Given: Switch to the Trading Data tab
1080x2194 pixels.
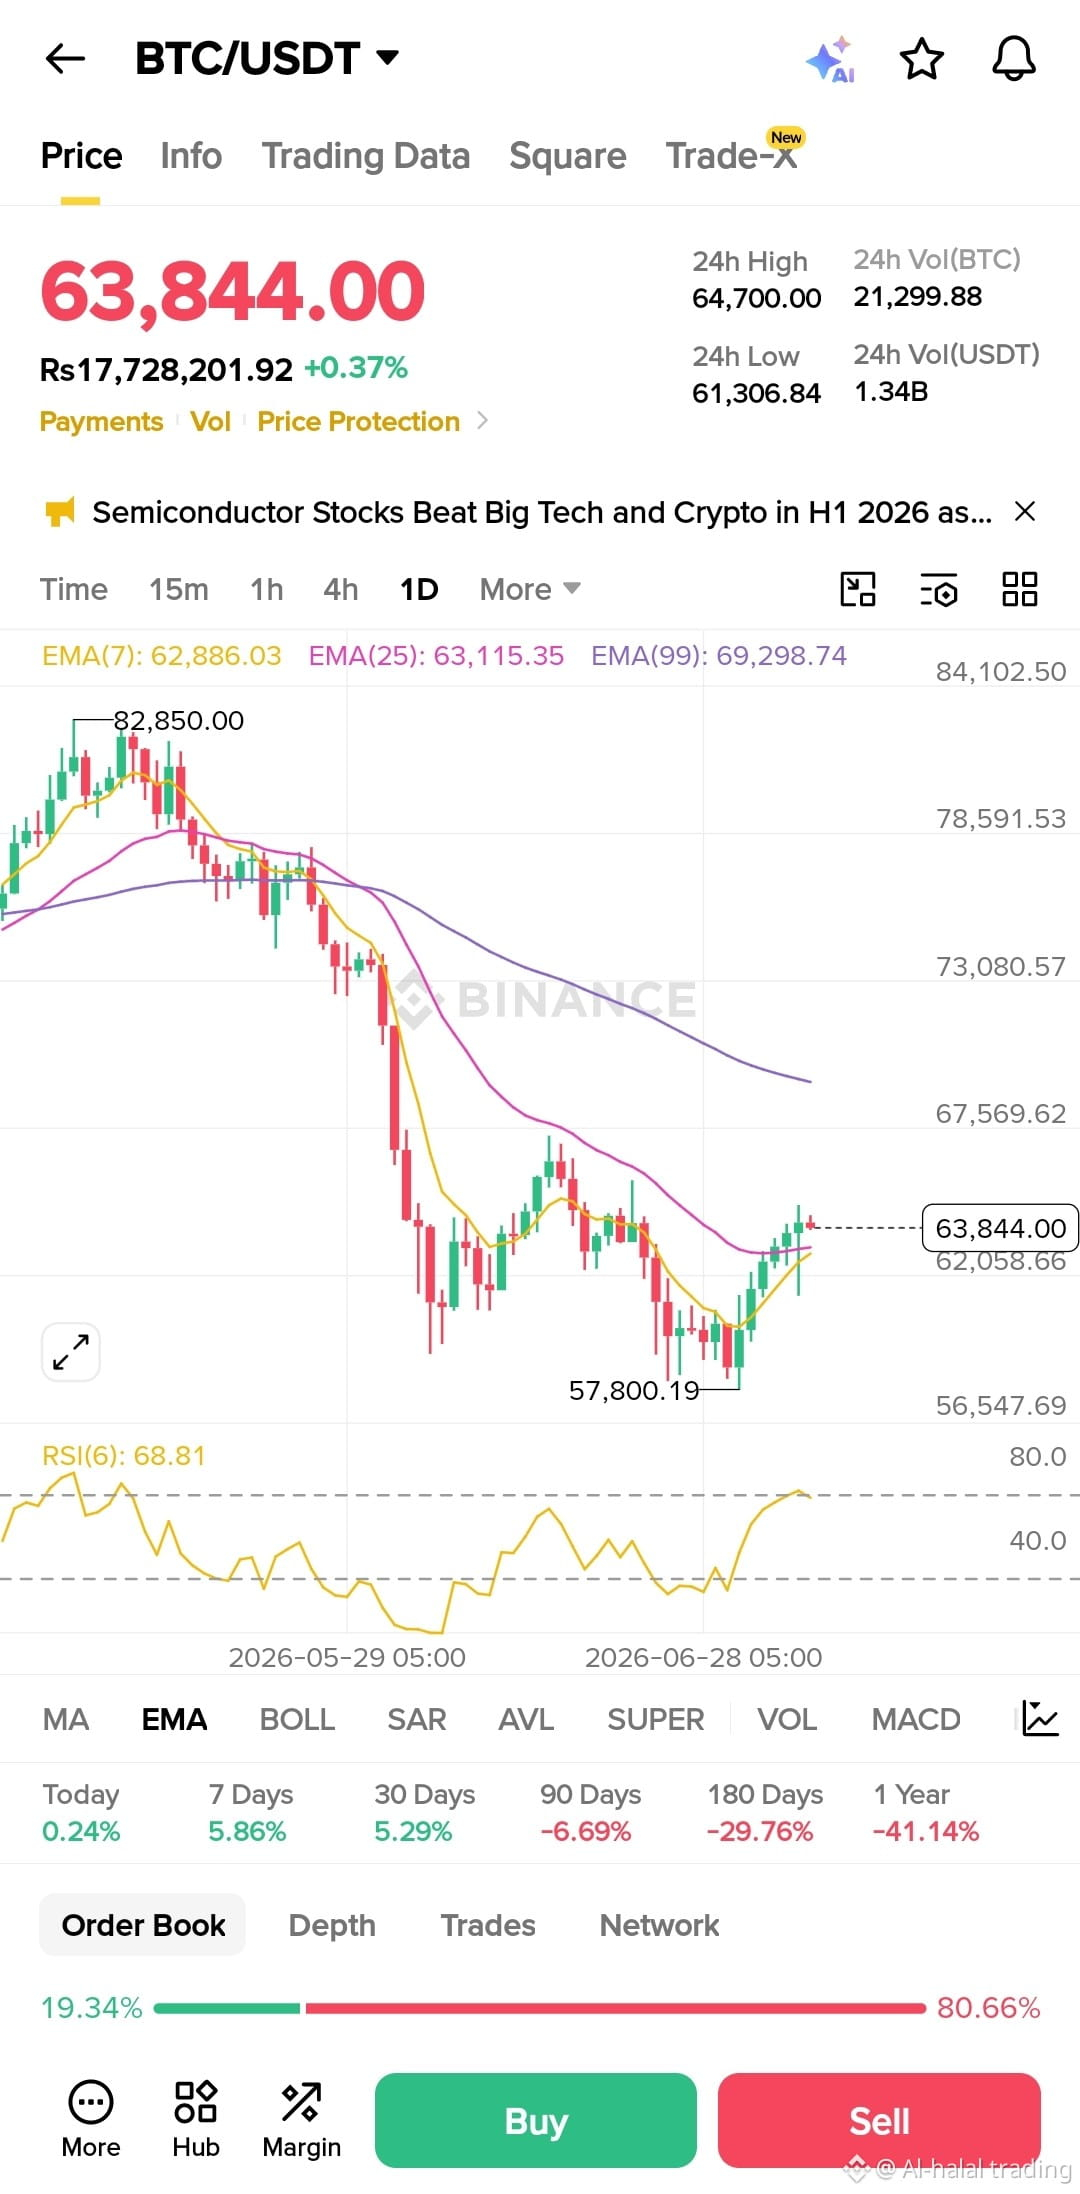Looking at the screenshot, I should [x=366, y=156].
